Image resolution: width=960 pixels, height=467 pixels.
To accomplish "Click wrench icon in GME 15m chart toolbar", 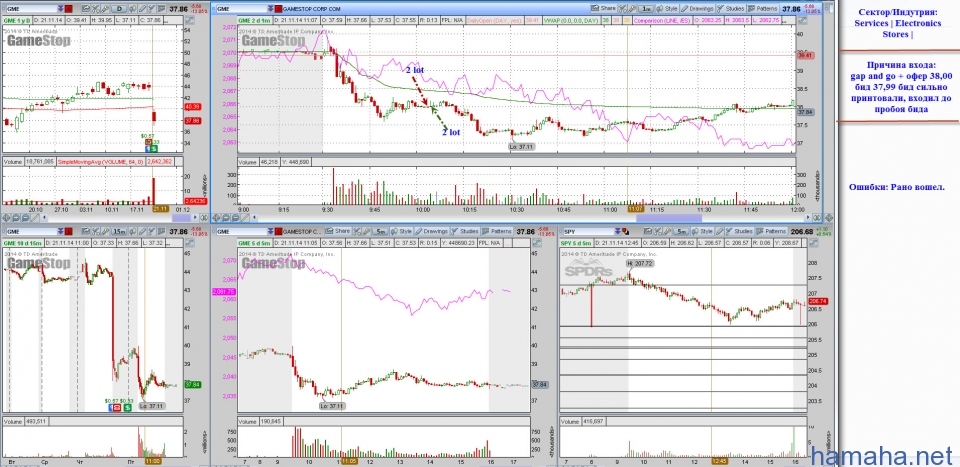I will click(105, 231).
